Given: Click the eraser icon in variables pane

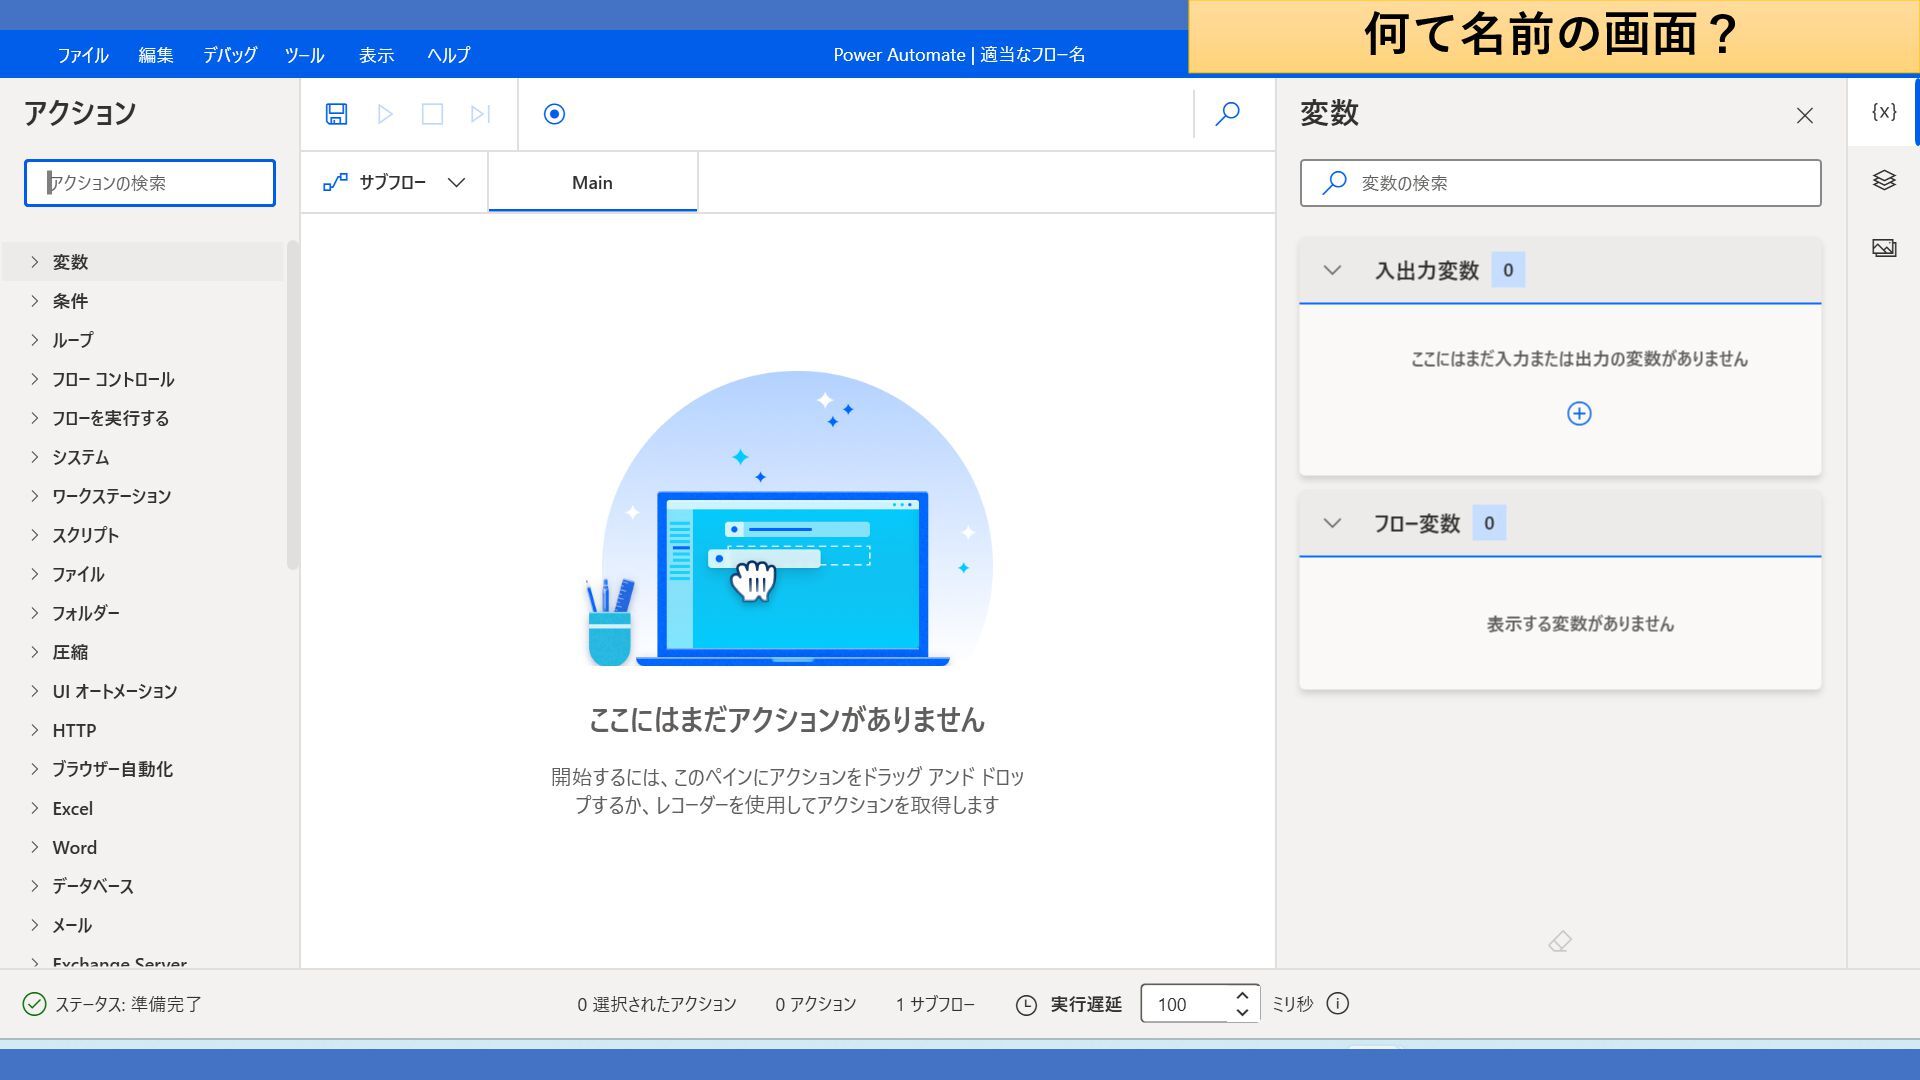Looking at the screenshot, I should (x=1559, y=942).
